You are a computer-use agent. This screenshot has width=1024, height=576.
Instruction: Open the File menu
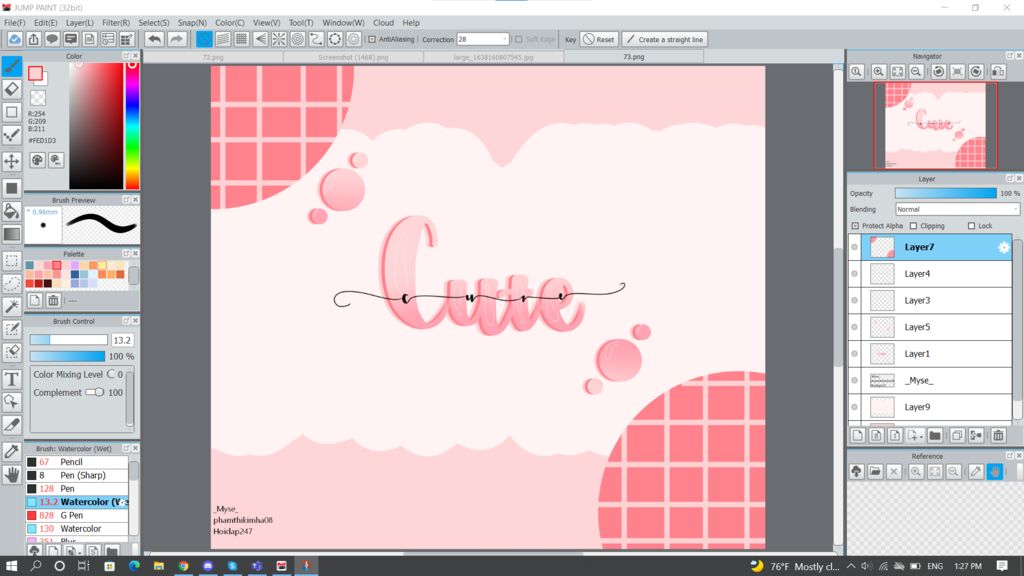tap(14, 23)
